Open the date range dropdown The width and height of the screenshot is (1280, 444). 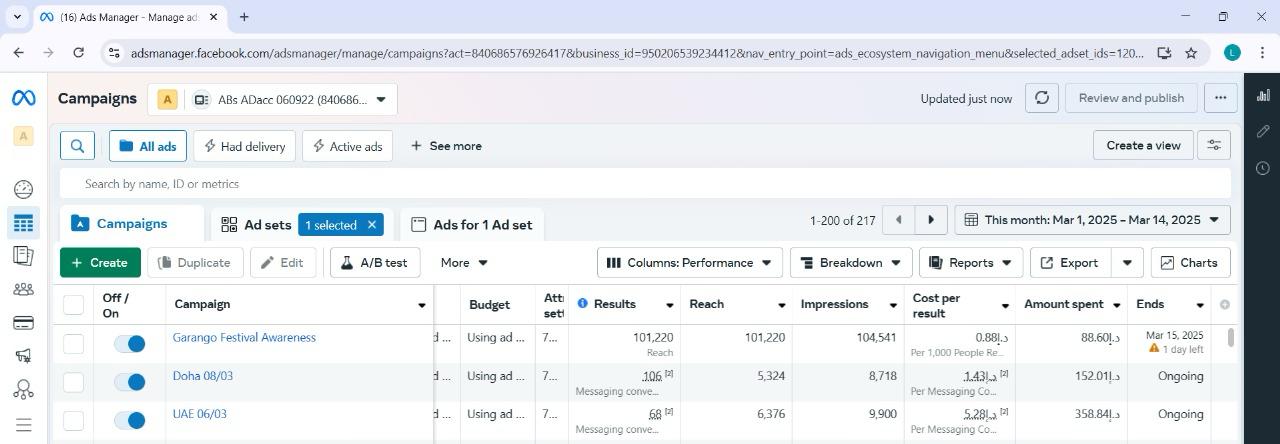tap(1092, 220)
